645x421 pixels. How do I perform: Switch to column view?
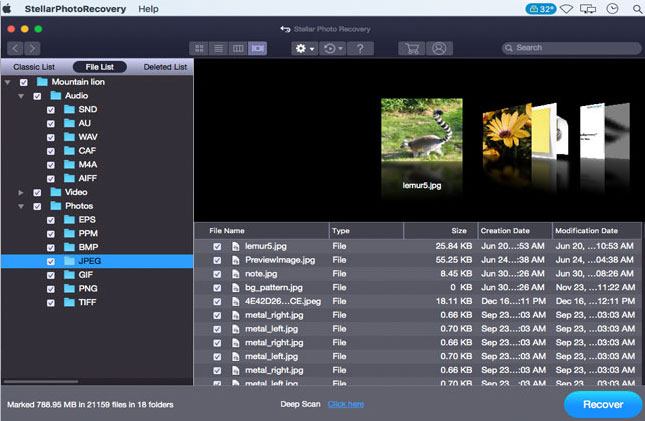238,49
